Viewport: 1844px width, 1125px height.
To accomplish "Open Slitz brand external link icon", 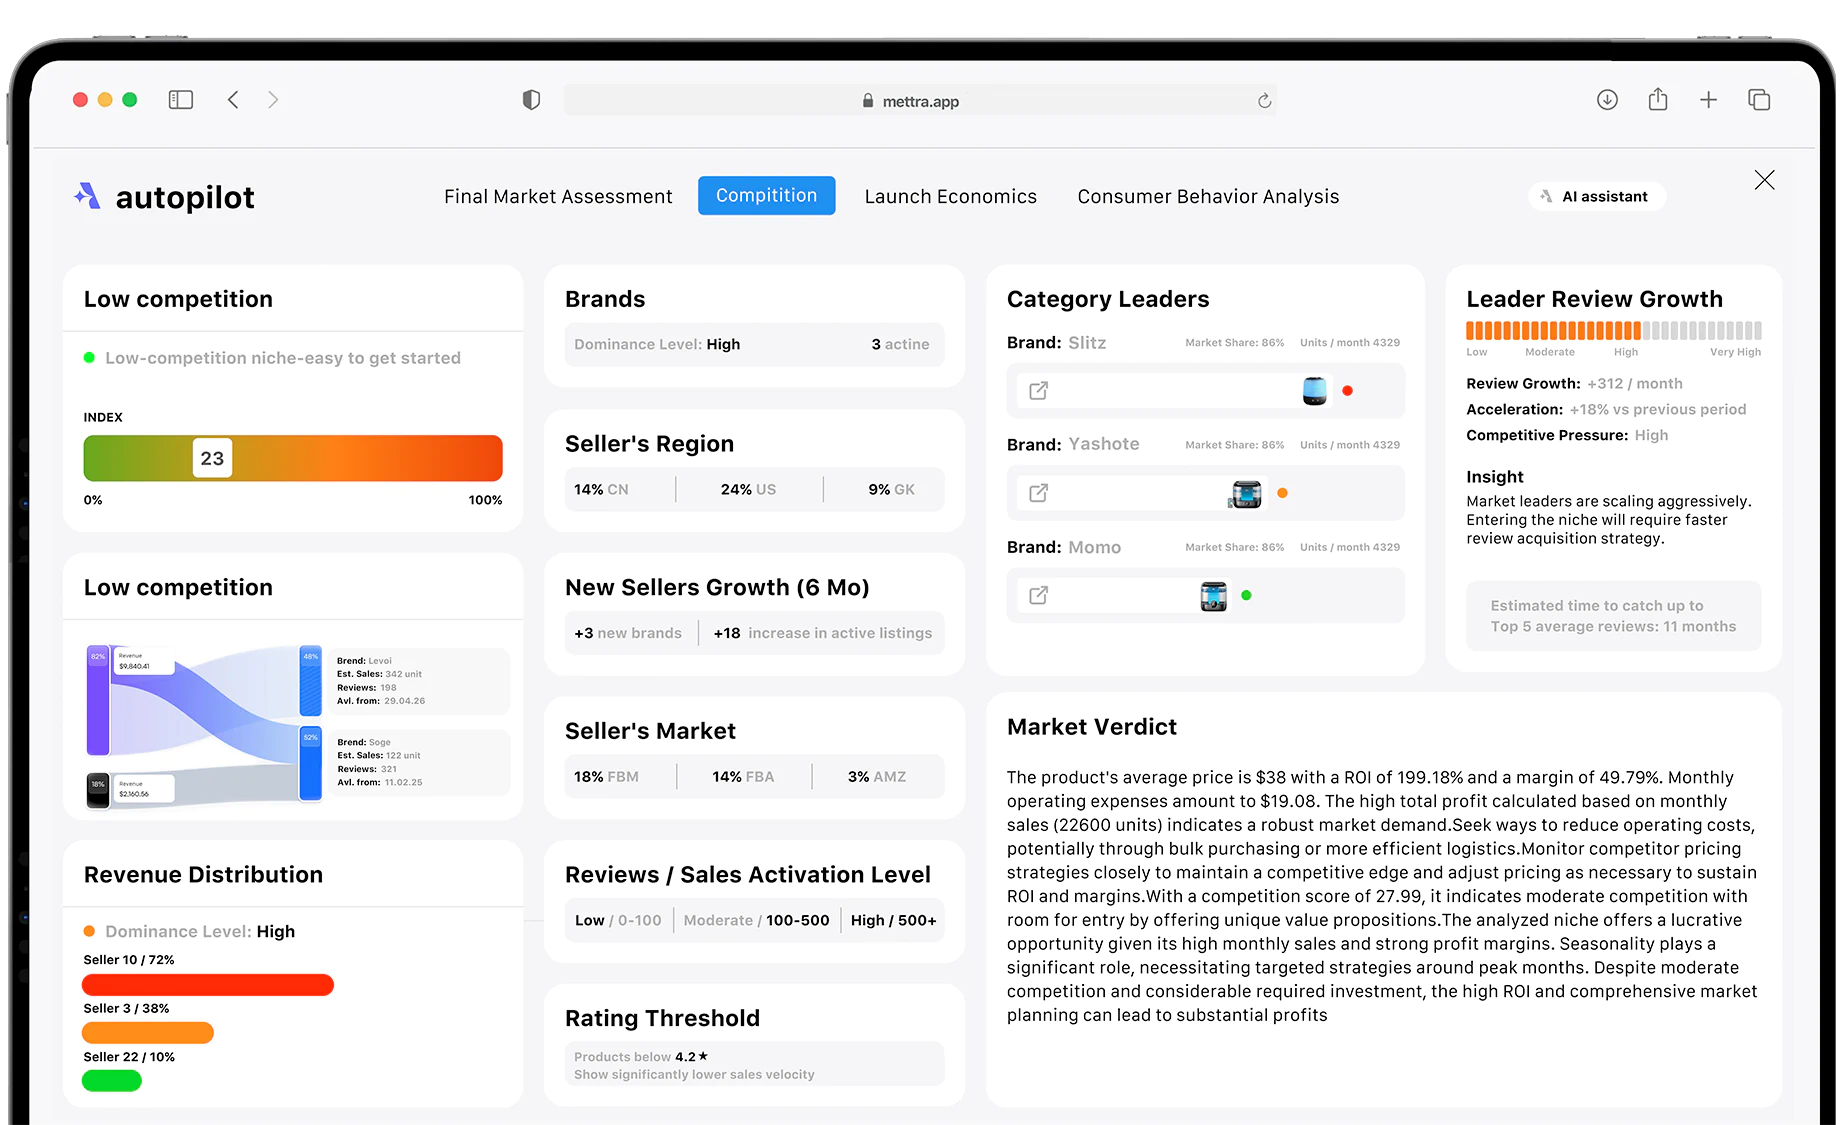I will pos(1039,391).
